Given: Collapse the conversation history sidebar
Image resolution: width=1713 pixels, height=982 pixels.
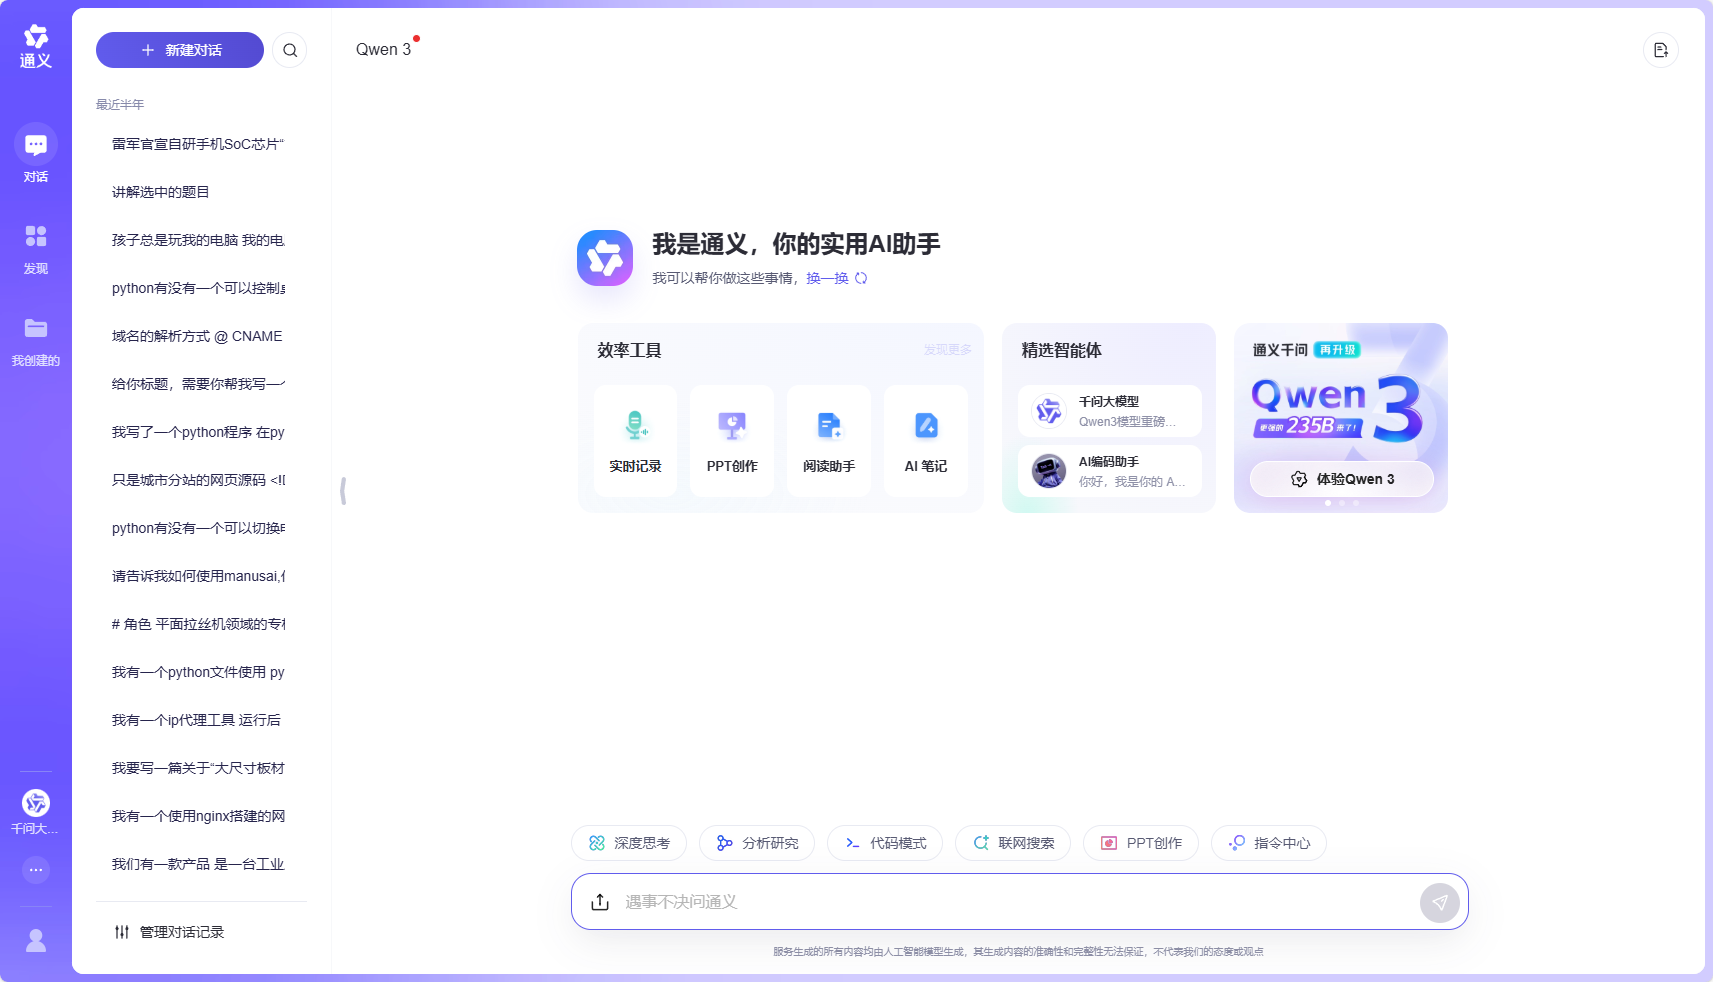Looking at the screenshot, I should point(344,490).
